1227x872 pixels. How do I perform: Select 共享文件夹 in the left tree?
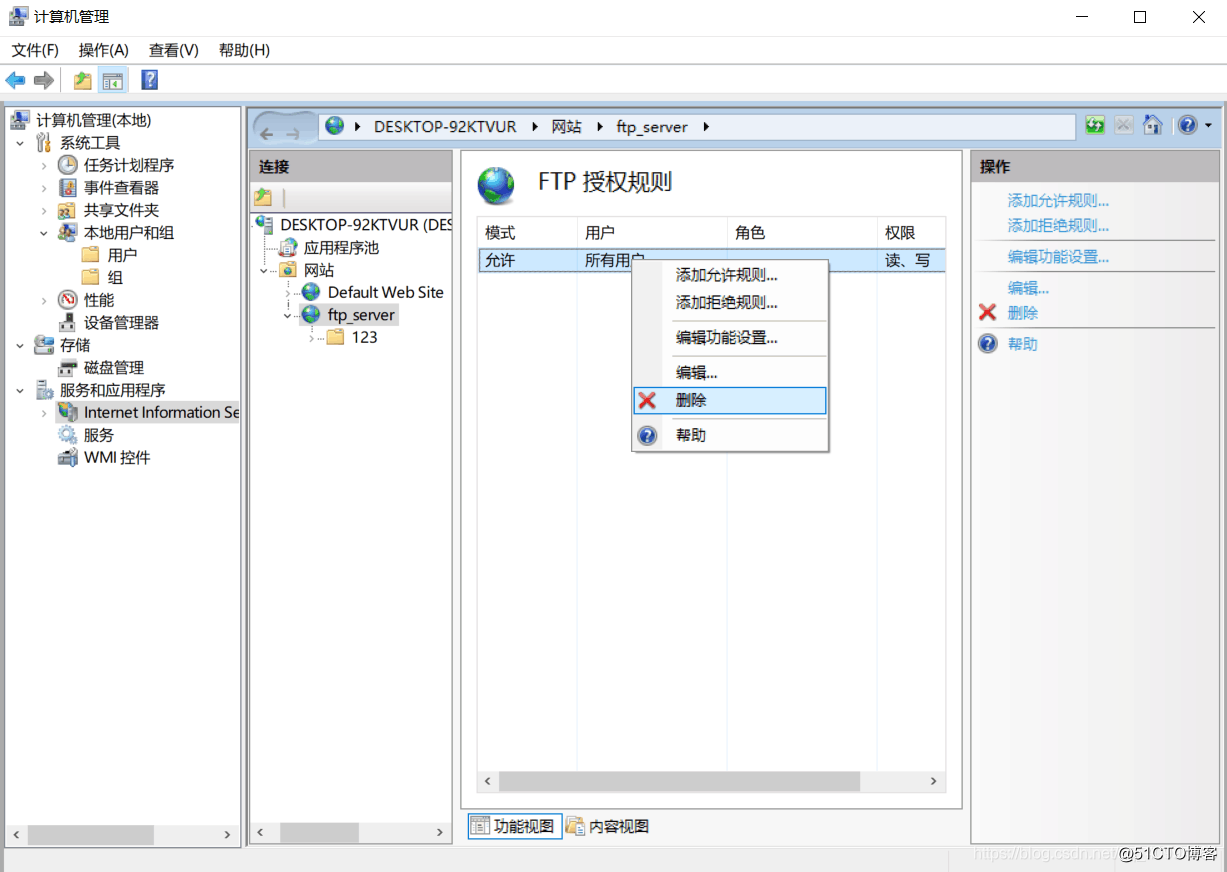coord(121,210)
